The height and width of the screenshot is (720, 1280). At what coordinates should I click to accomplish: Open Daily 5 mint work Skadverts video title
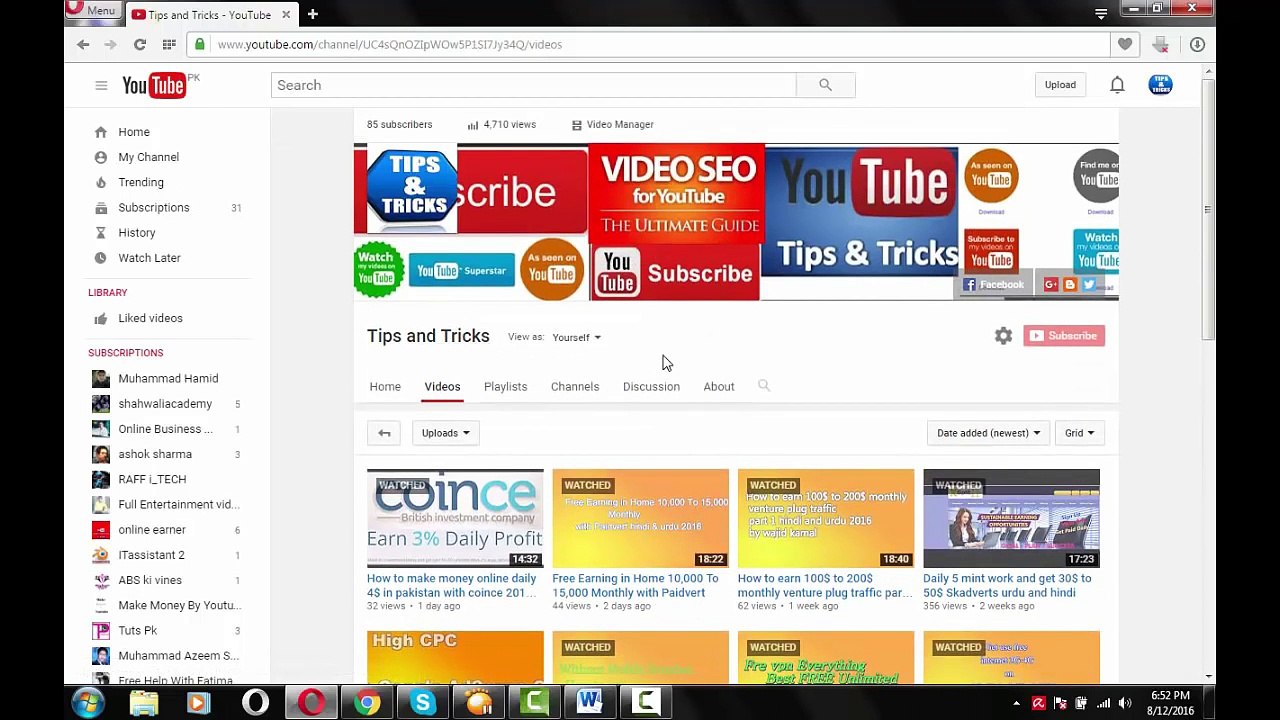point(1007,585)
